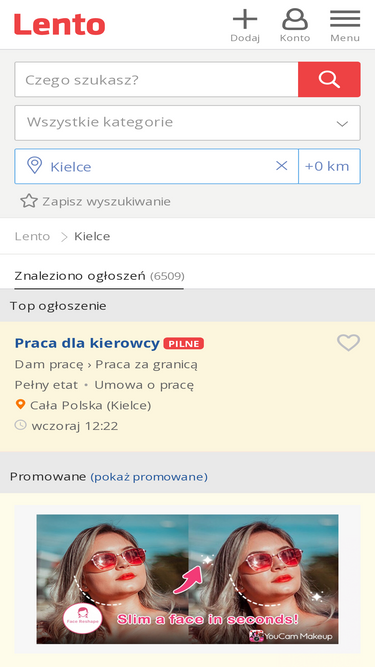The width and height of the screenshot is (375, 667).
Task: Focus the Czego szukasz search field
Action: tap(156, 80)
